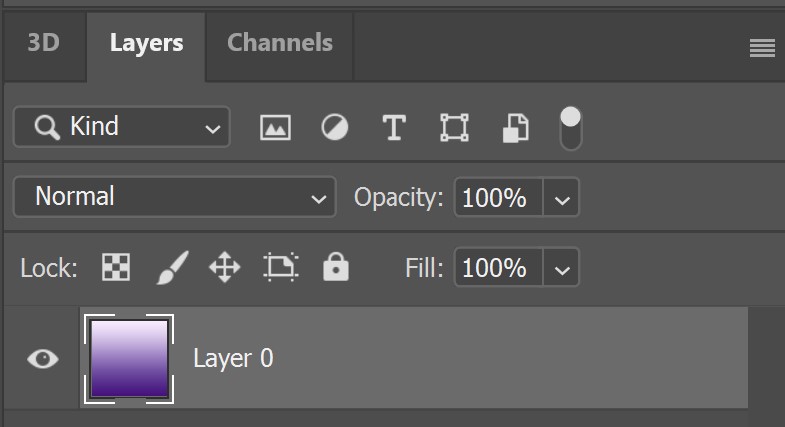Image resolution: width=785 pixels, height=427 pixels.
Task: Open the Kind filter type dropdown
Action: [x=122, y=127]
